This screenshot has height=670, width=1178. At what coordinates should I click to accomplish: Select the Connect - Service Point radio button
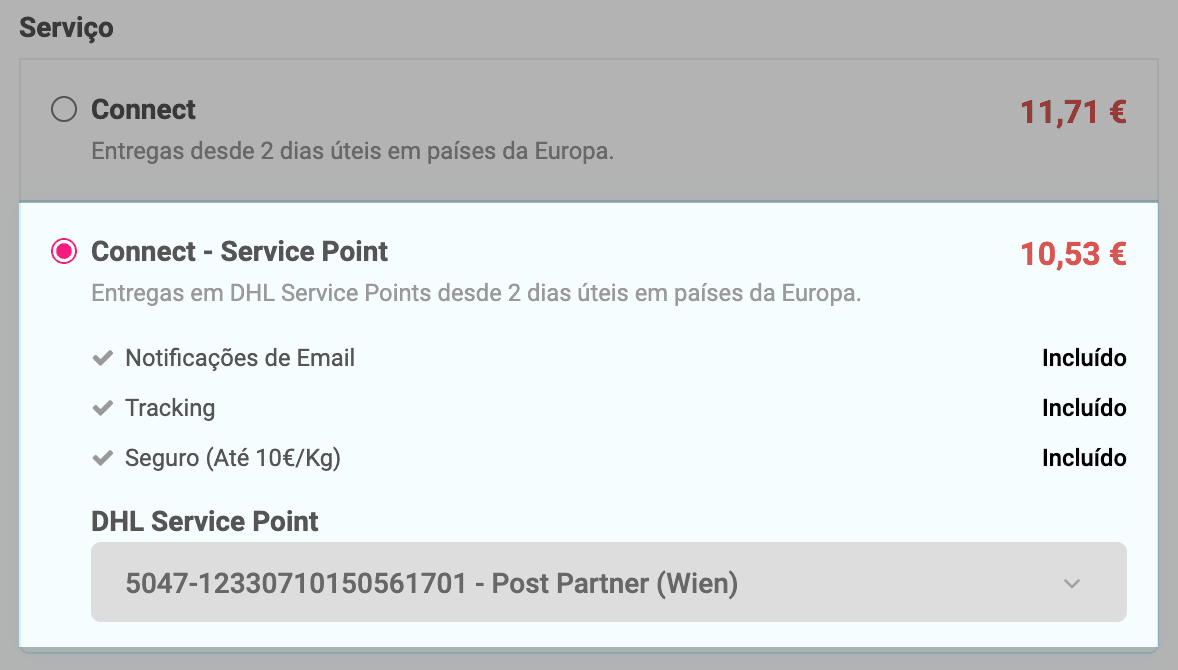(x=64, y=252)
